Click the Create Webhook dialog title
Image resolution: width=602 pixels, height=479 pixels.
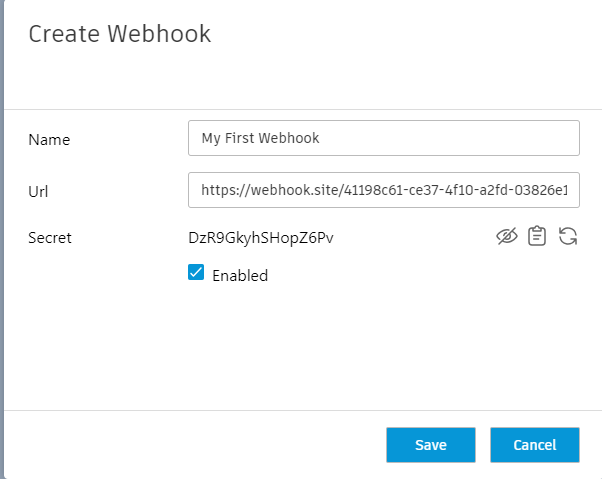pos(120,34)
